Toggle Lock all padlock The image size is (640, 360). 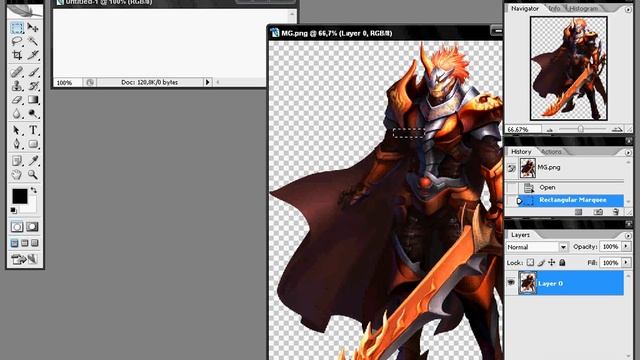coord(562,262)
